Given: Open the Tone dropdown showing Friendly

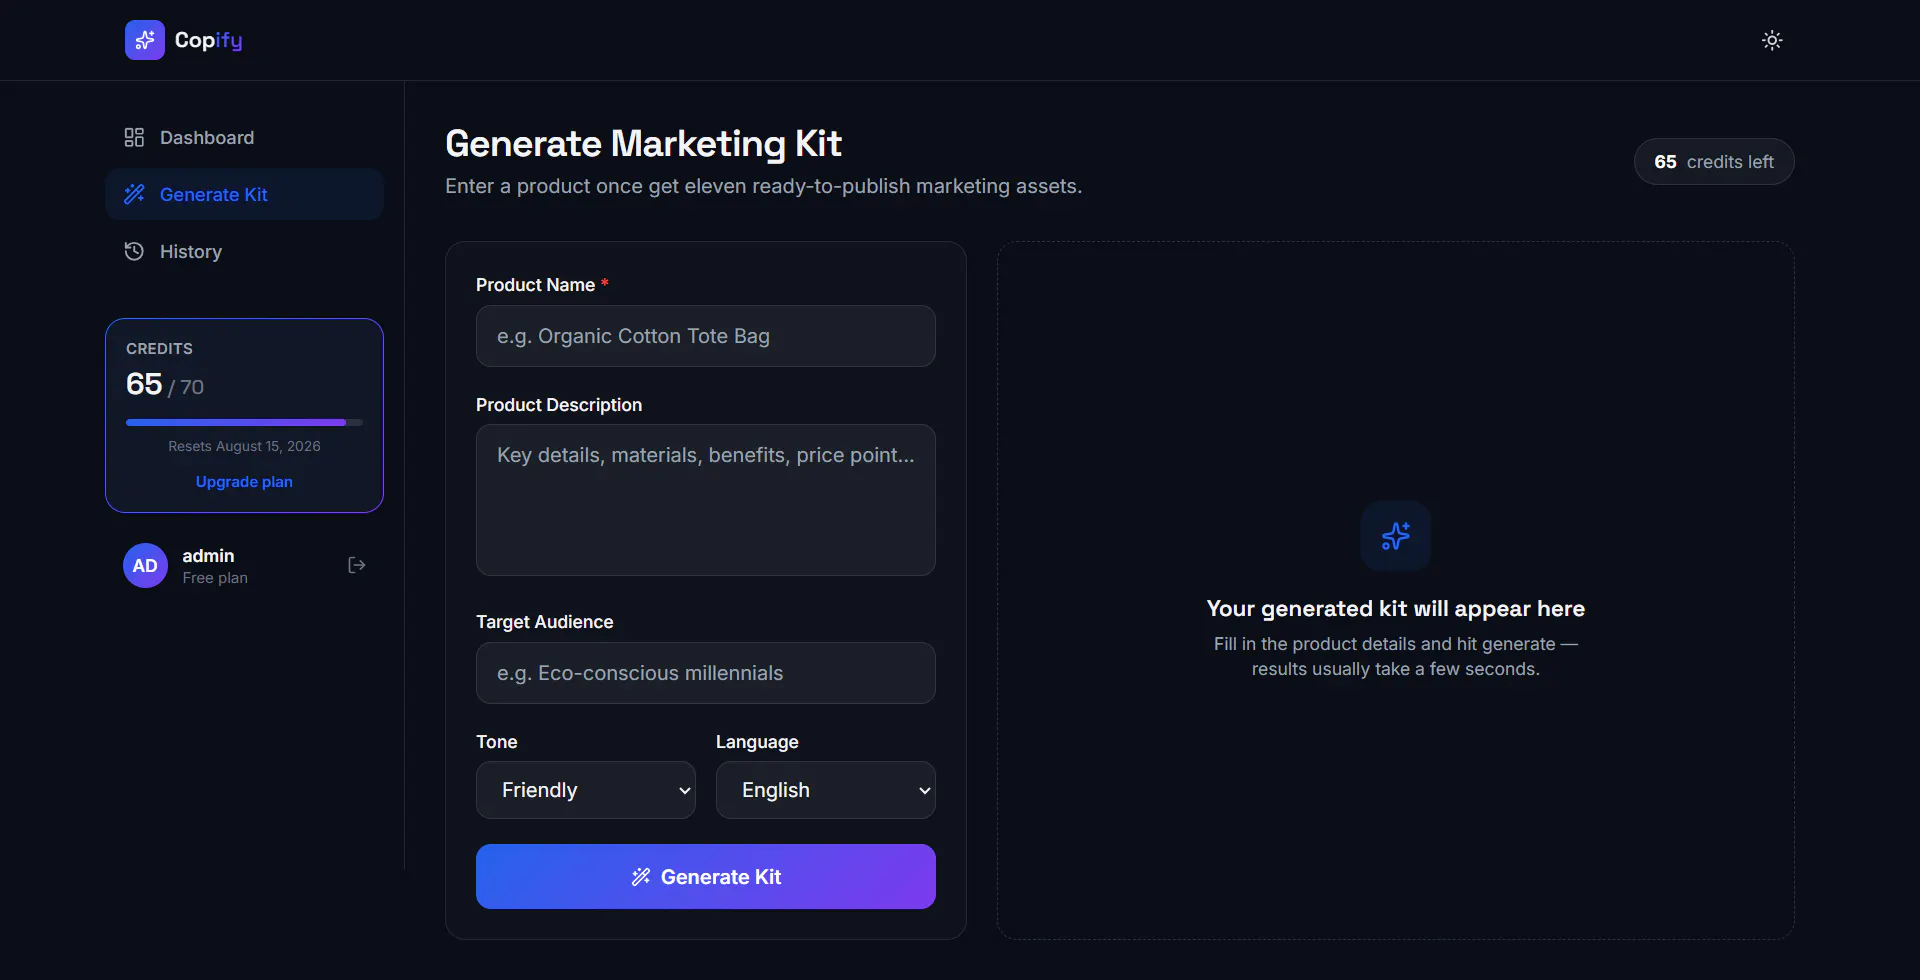Looking at the screenshot, I should click(x=586, y=790).
